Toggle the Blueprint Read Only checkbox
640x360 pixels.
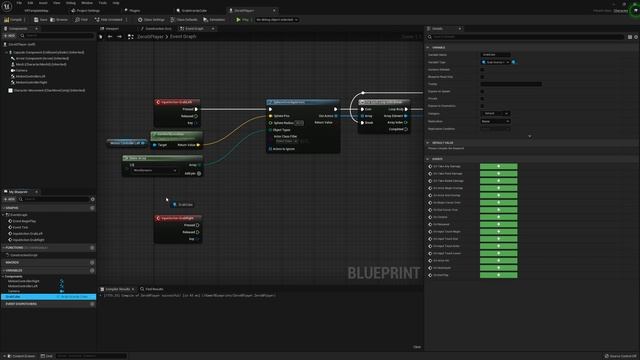tap(482, 77)
